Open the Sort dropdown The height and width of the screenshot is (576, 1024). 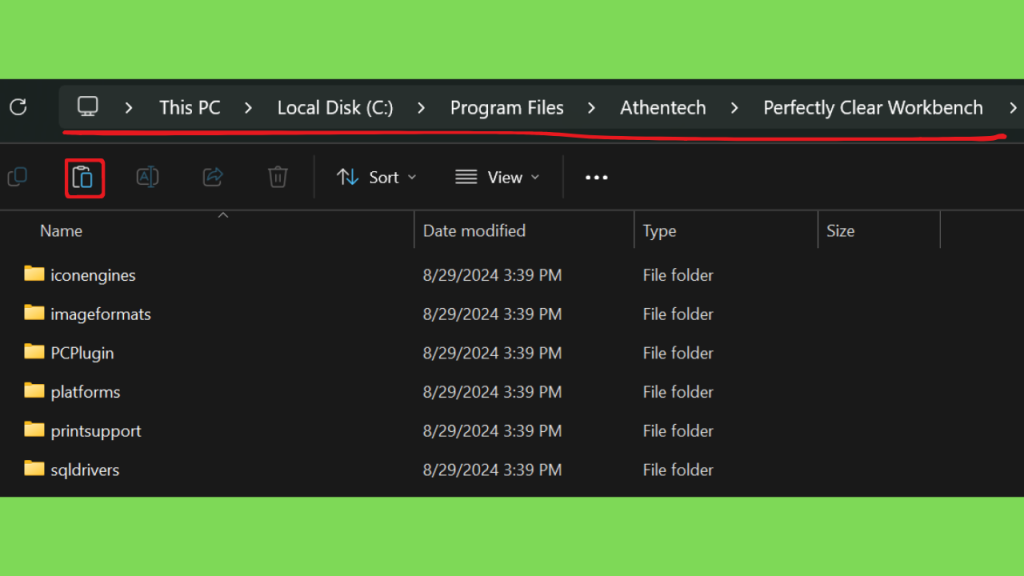[376, 177]
